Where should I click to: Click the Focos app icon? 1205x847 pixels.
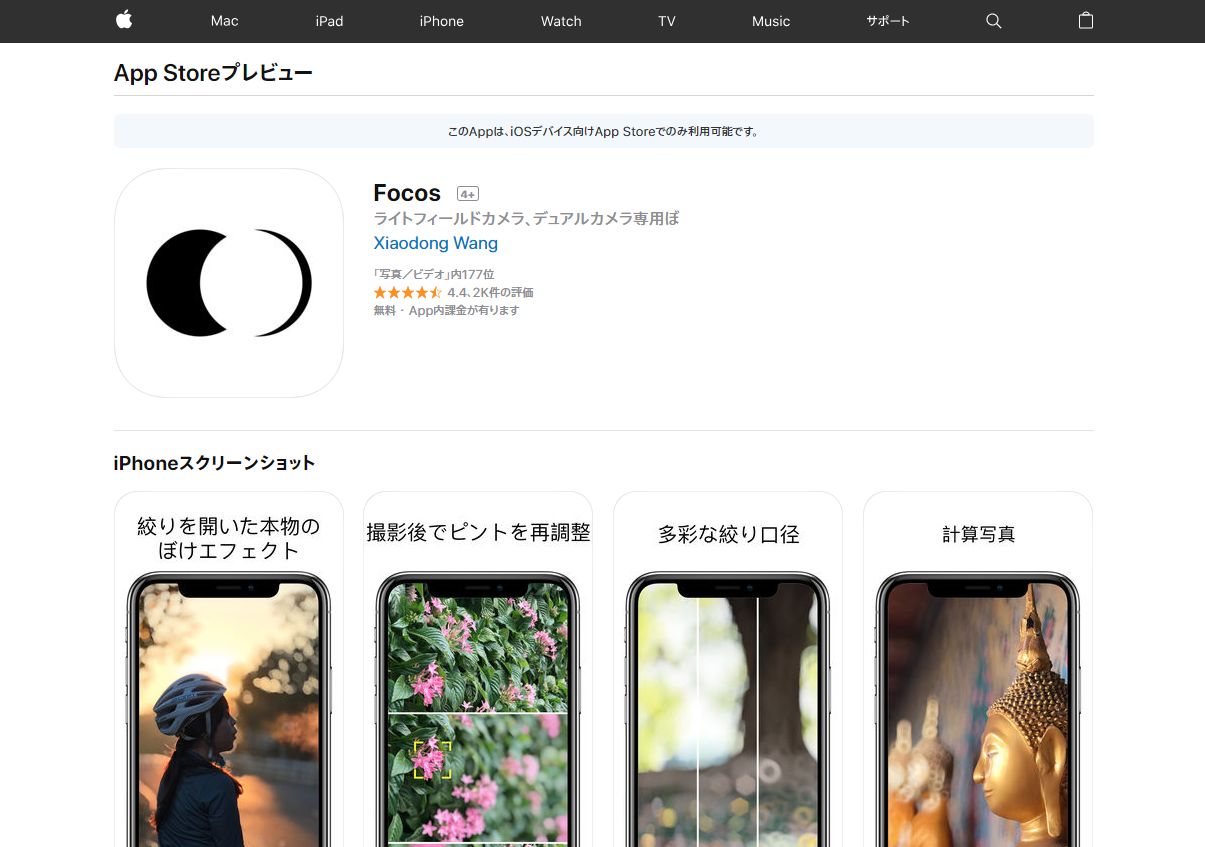[x=229, y=283]
